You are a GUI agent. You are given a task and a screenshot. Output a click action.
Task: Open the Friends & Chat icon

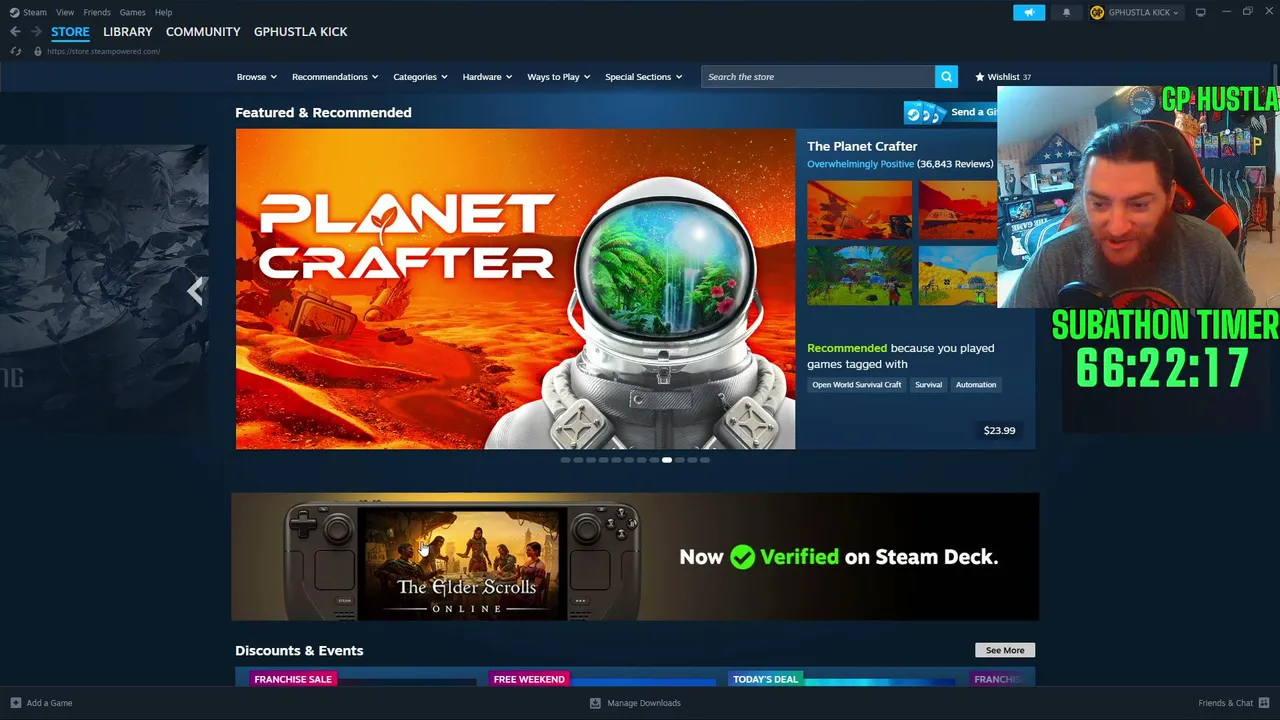pos(1264,703)
